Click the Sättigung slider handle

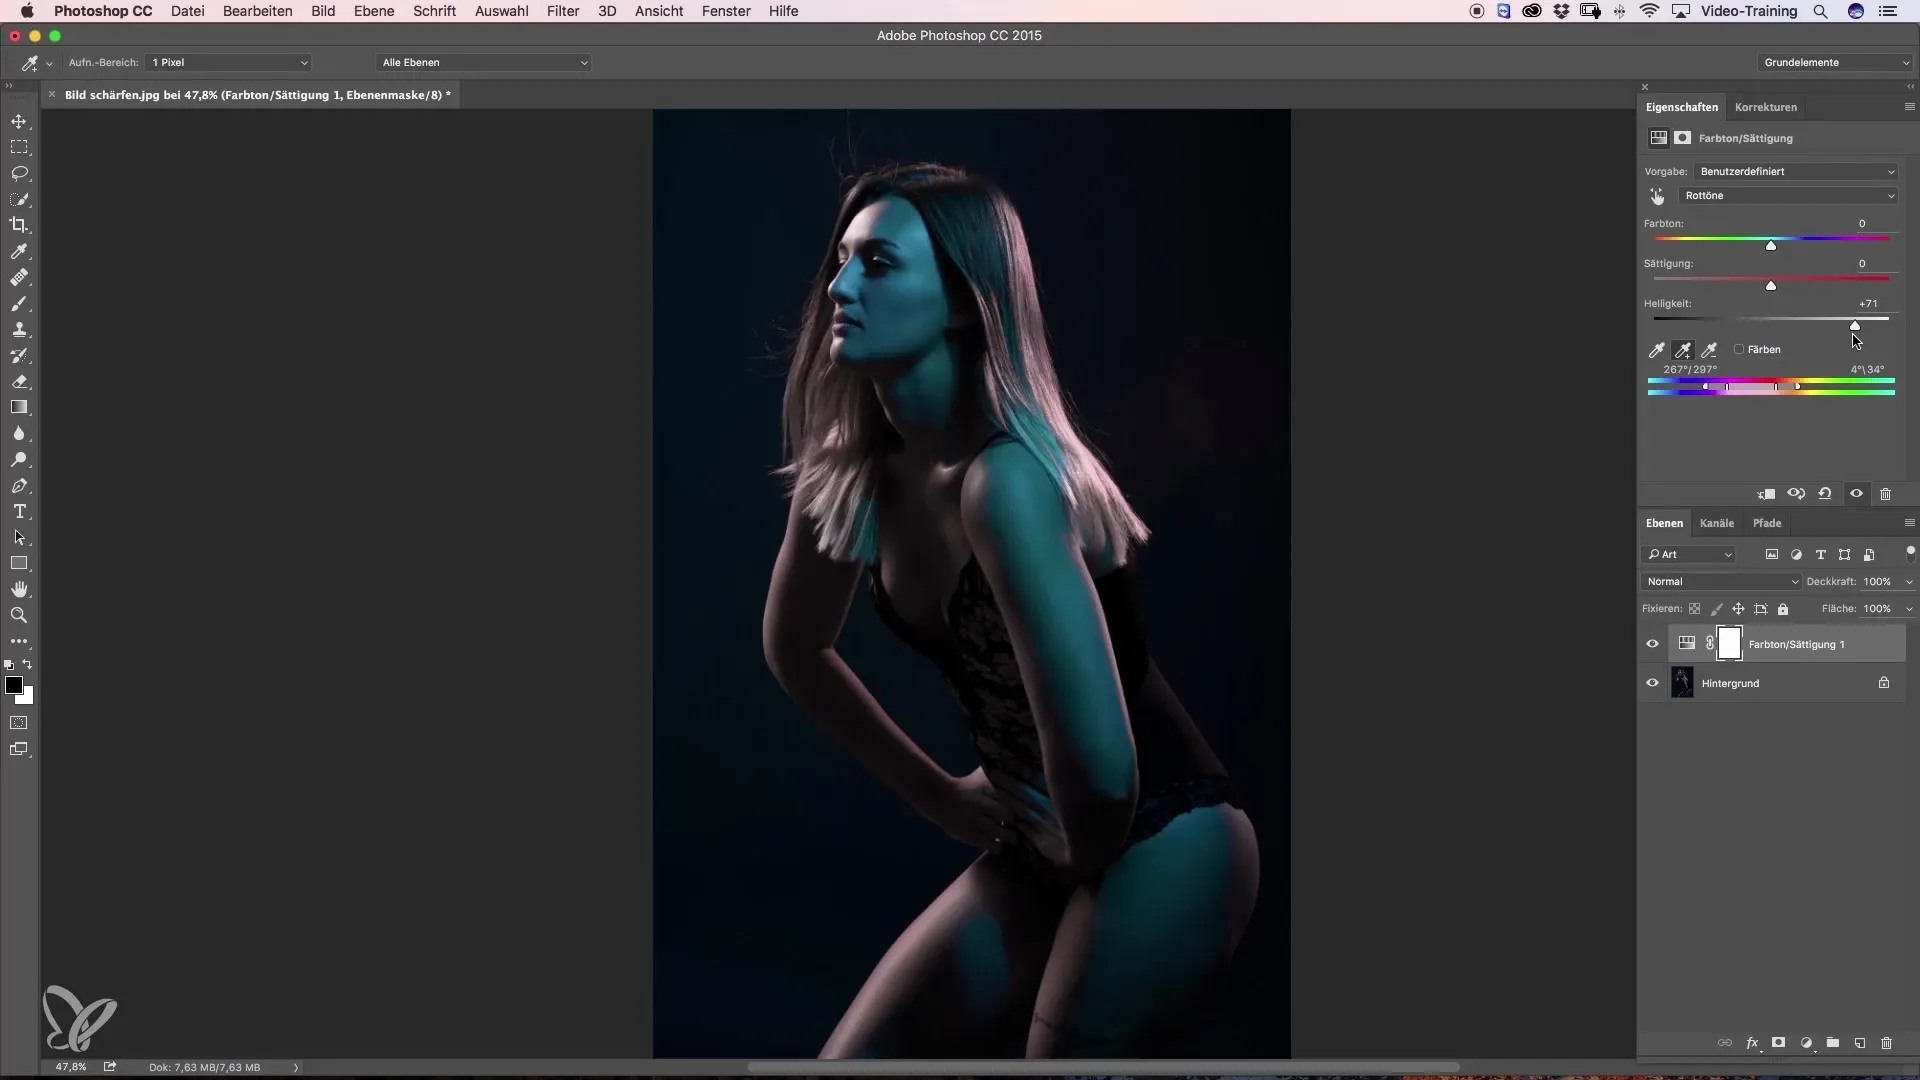(1771, 285)
